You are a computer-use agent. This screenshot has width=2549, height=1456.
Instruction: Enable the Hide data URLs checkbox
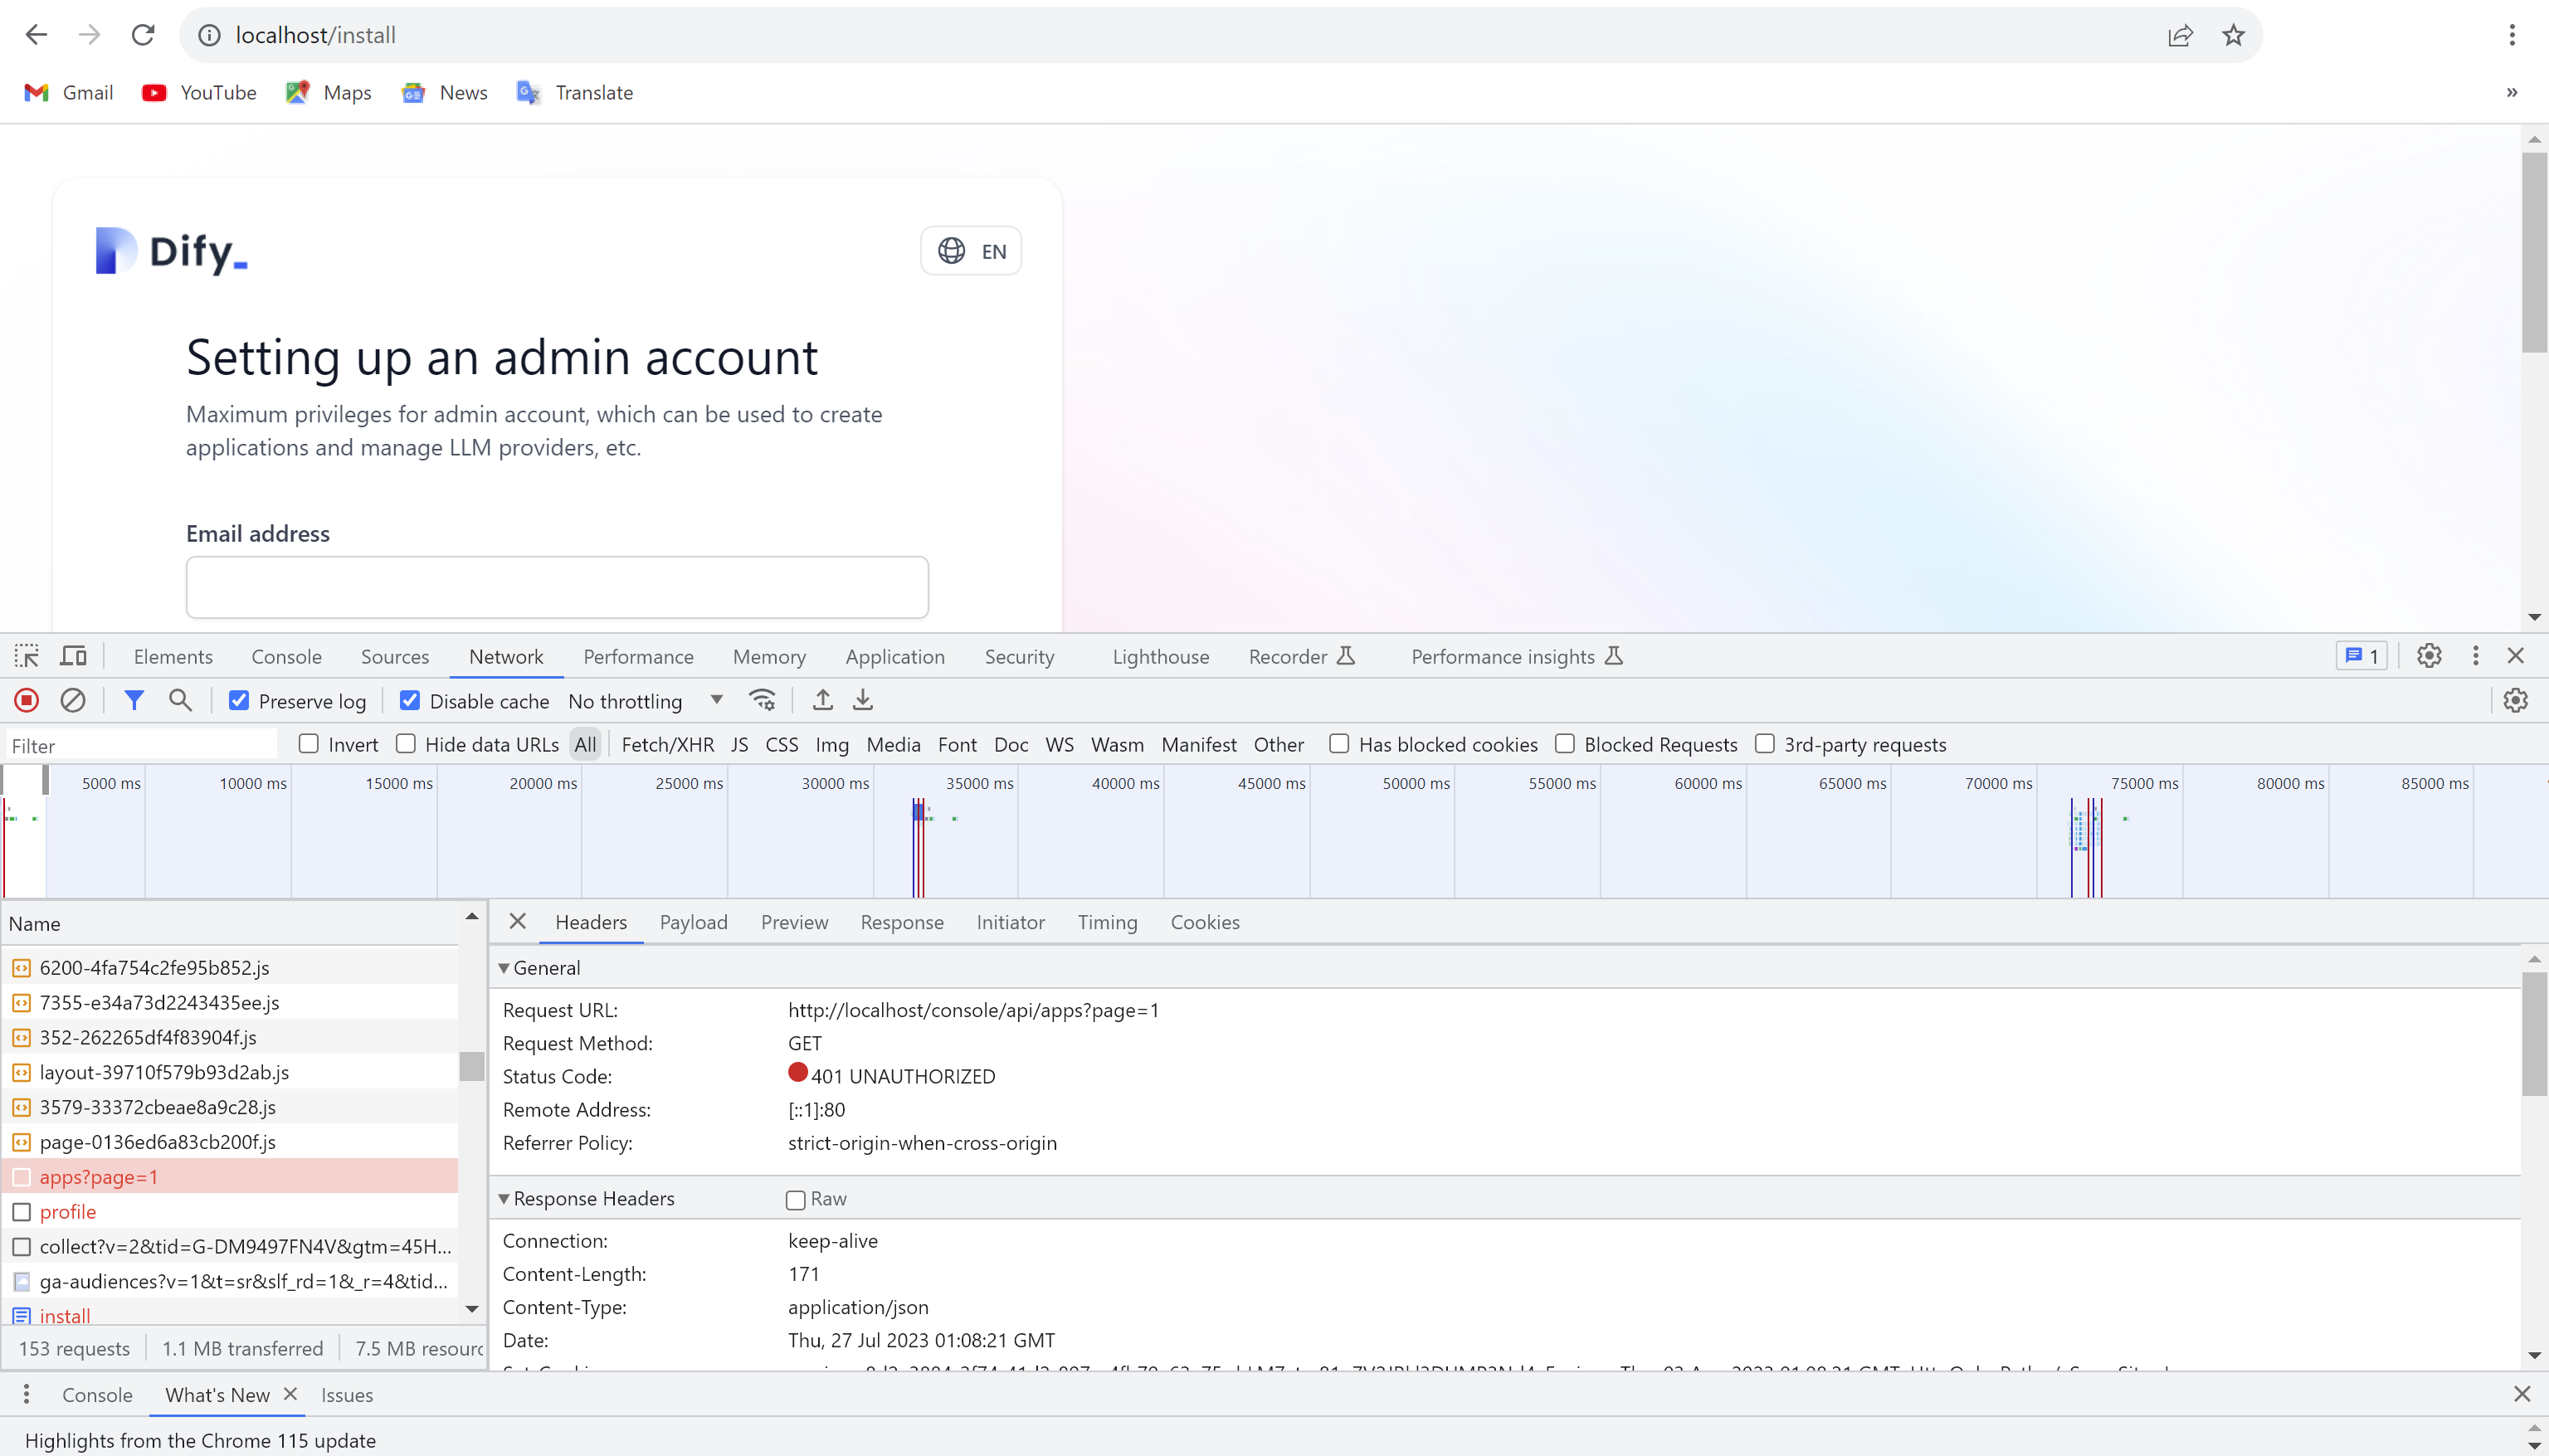(x=406, y=744)
